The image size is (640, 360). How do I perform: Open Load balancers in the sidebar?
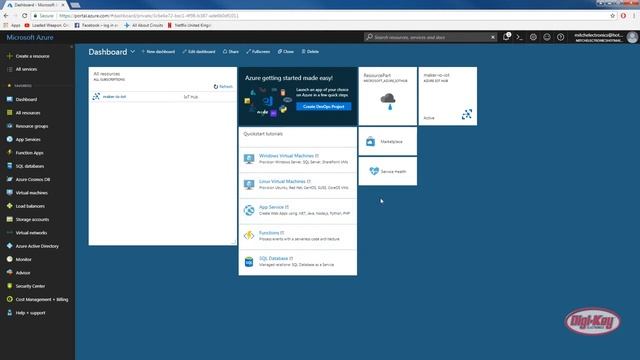tap(30, 206)
